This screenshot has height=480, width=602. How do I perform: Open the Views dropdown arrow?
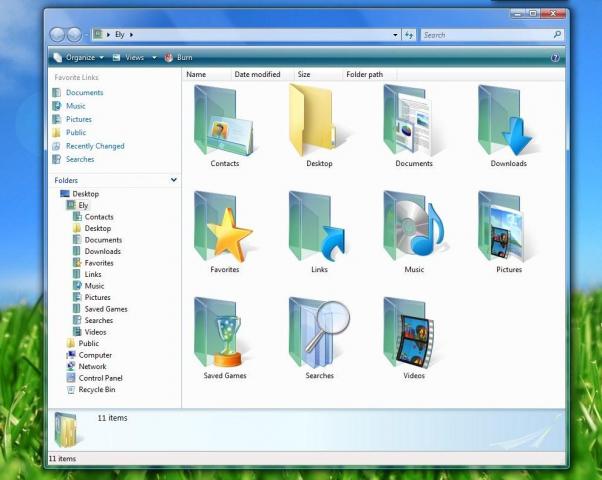pyautogui.click(x=154, y=58)
